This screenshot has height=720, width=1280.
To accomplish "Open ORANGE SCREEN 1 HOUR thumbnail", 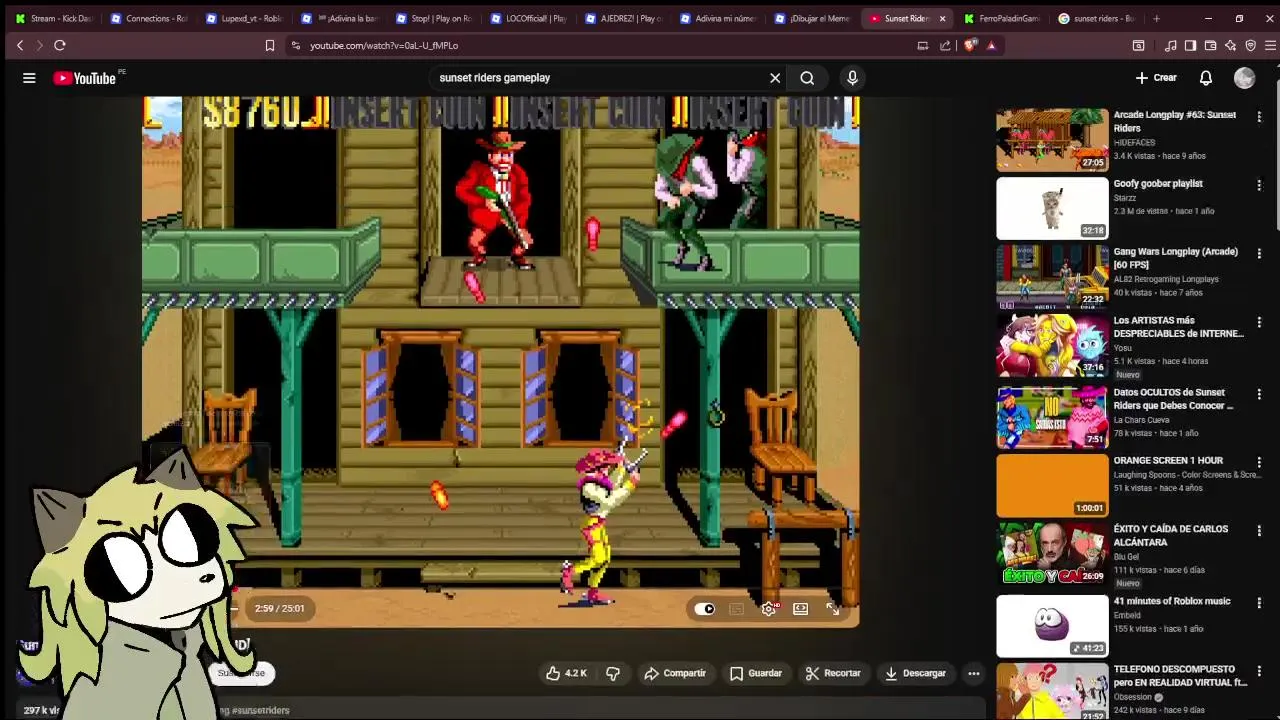I will (1052, 485).
